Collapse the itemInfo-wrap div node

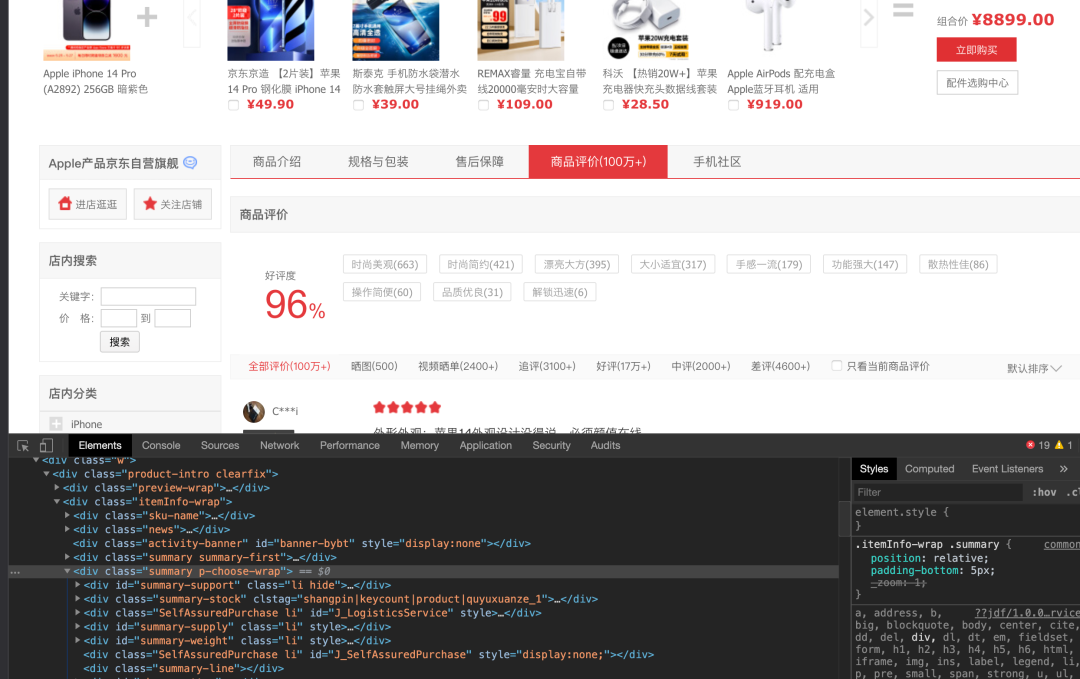click(x=57, y=502)
